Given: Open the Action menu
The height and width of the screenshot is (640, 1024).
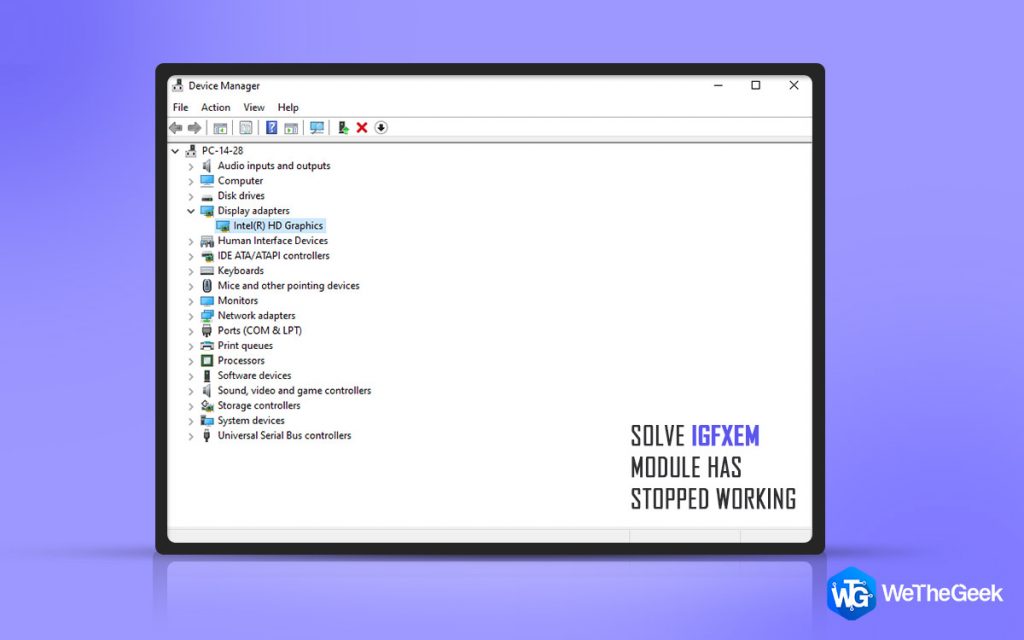Looking at the screenshot, I should click(x=216, y=108).
